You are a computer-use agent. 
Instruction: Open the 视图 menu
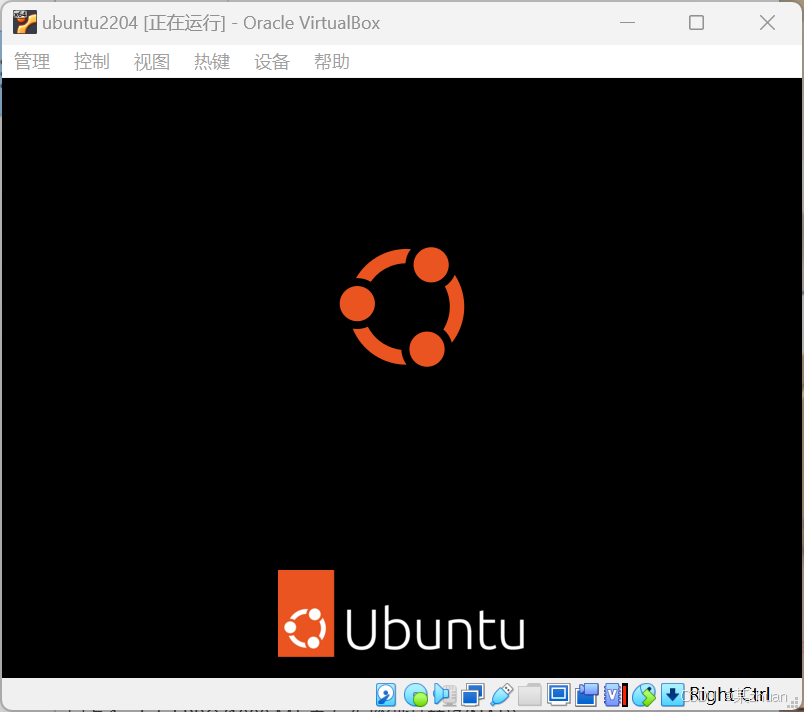(152, 62)
